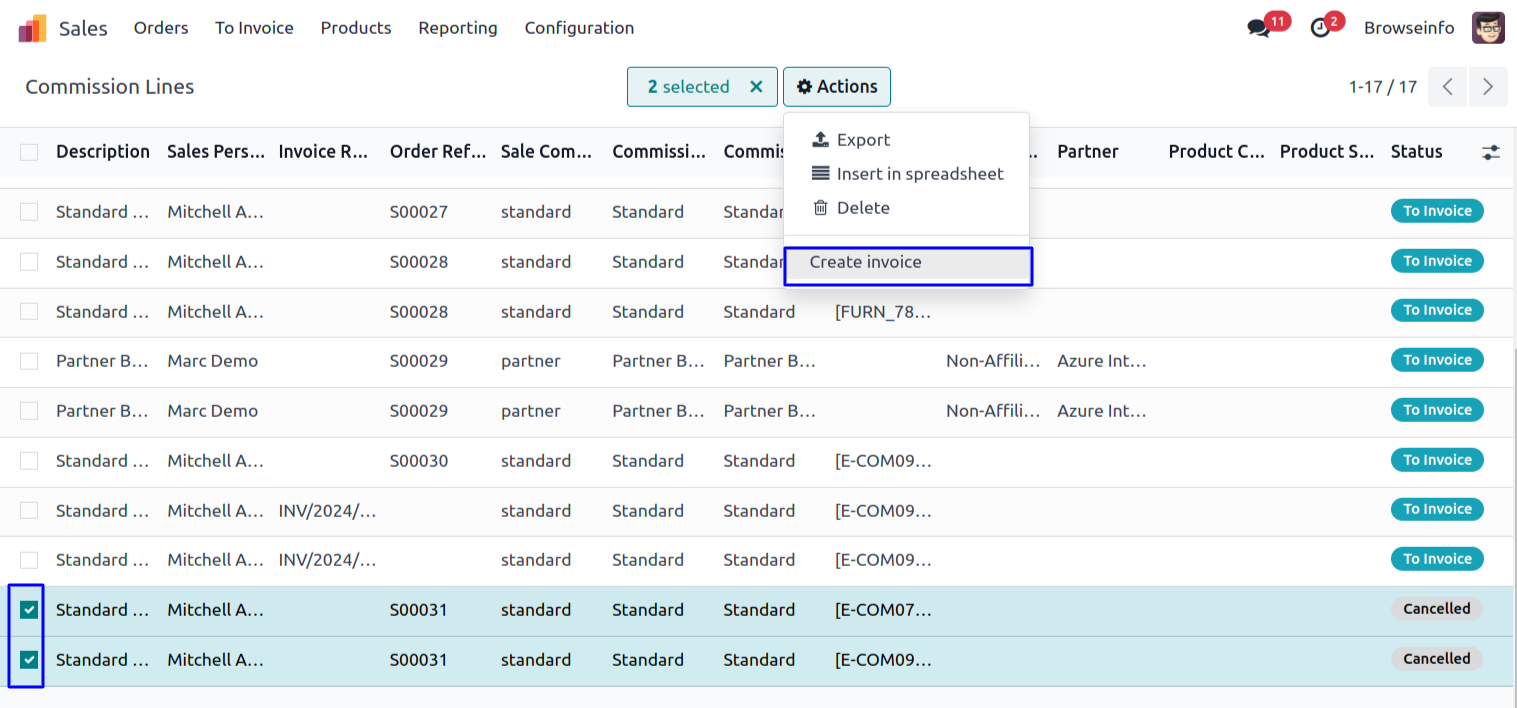Choose Export in the Actions menu

coord(862,140)
